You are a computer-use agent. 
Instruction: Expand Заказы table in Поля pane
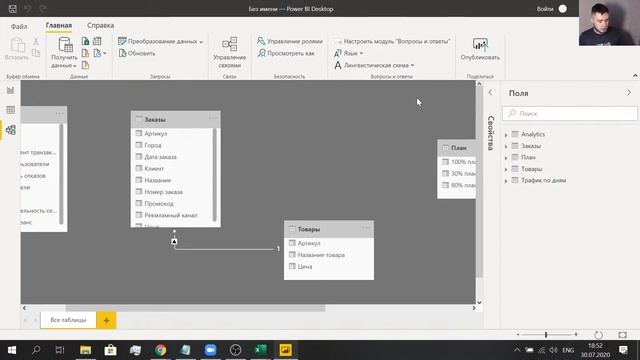click(x=506, y=146)
